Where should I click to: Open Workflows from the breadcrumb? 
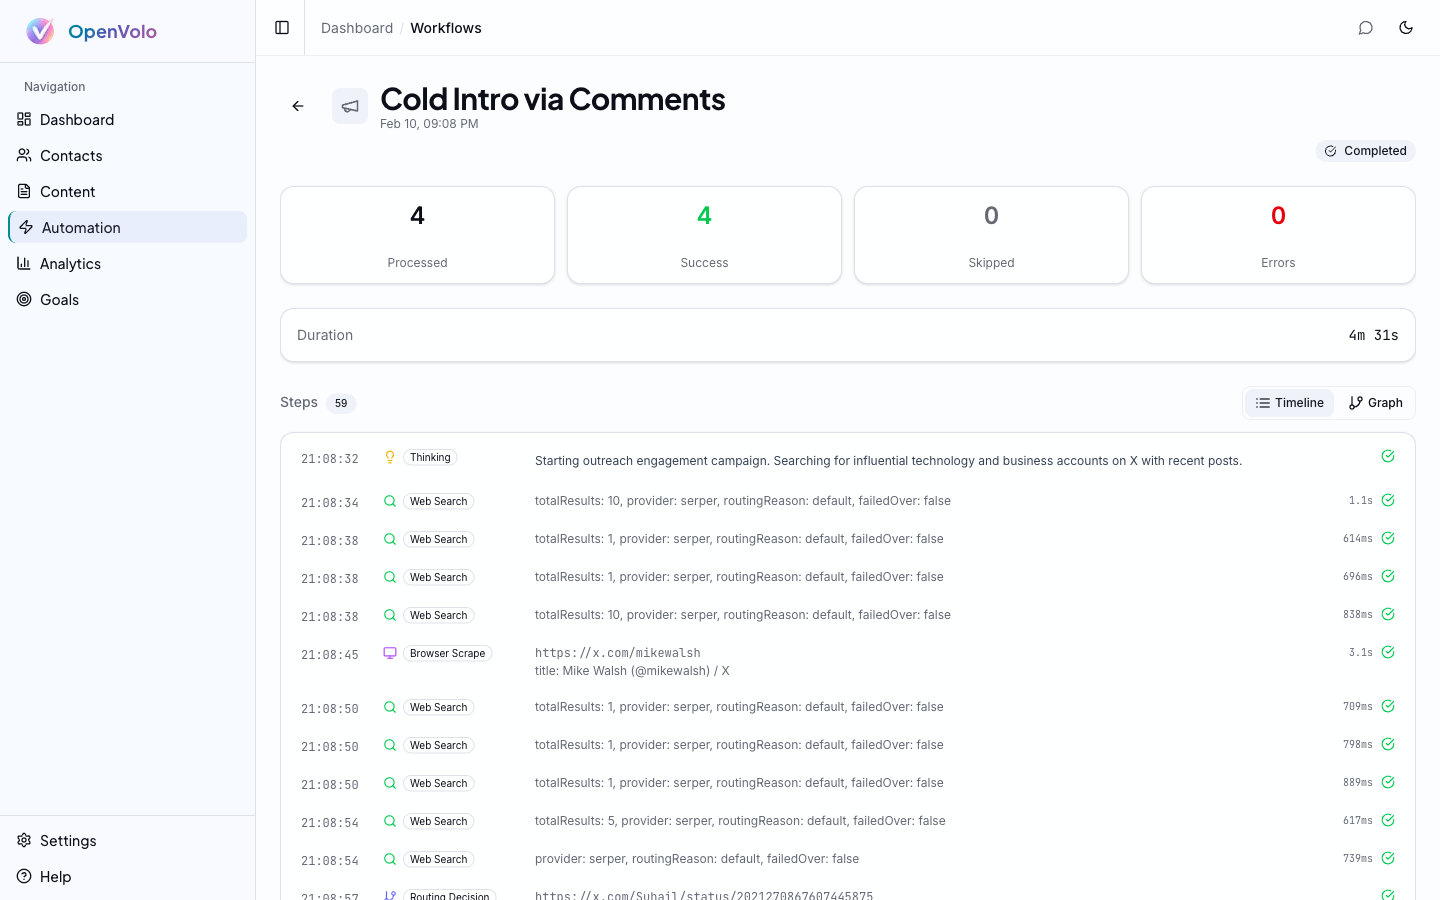pos(446,28)
